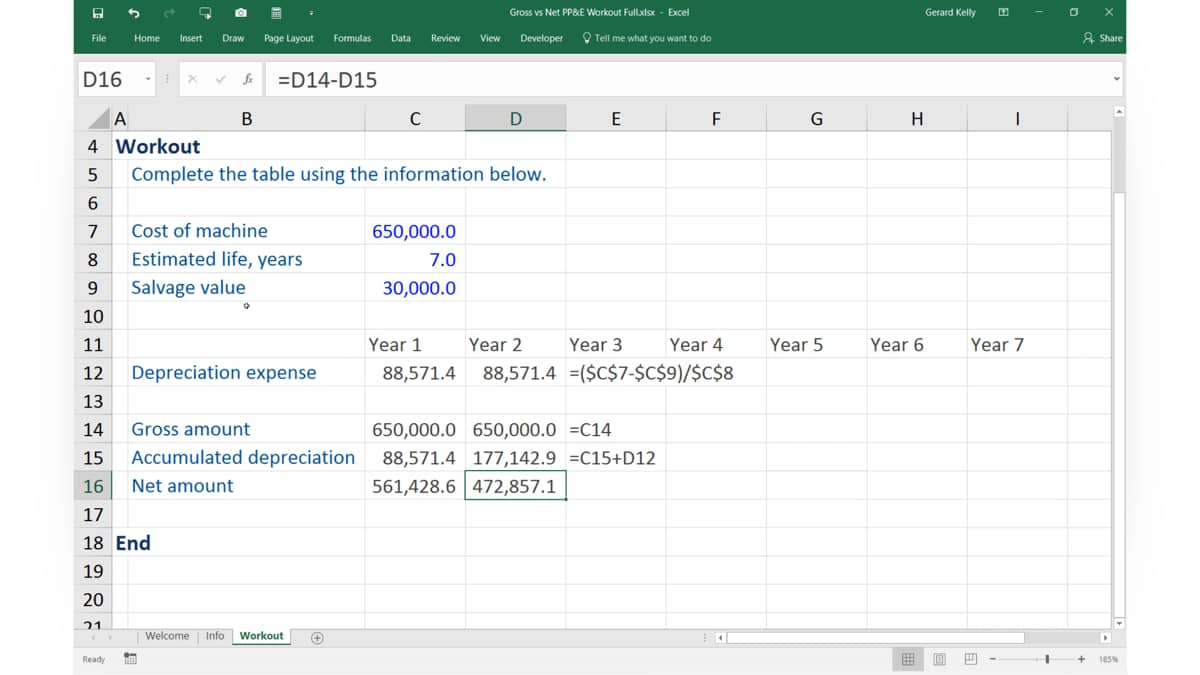
Task: Confirm the entry with the checkmark icon
Action: pyautogui.click(x=219, y=80)
